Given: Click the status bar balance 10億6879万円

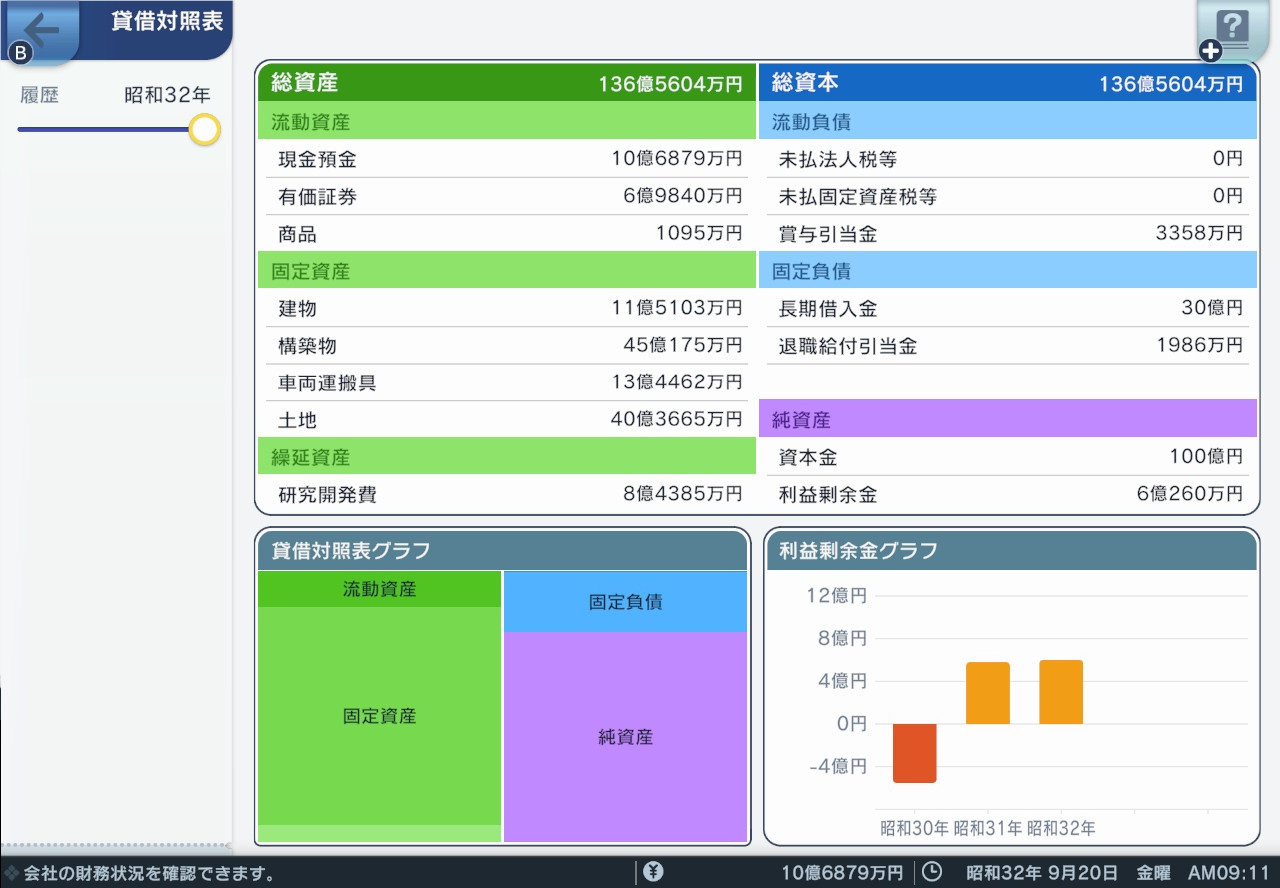Looking at the screenshot, I should tap(842, 872).
